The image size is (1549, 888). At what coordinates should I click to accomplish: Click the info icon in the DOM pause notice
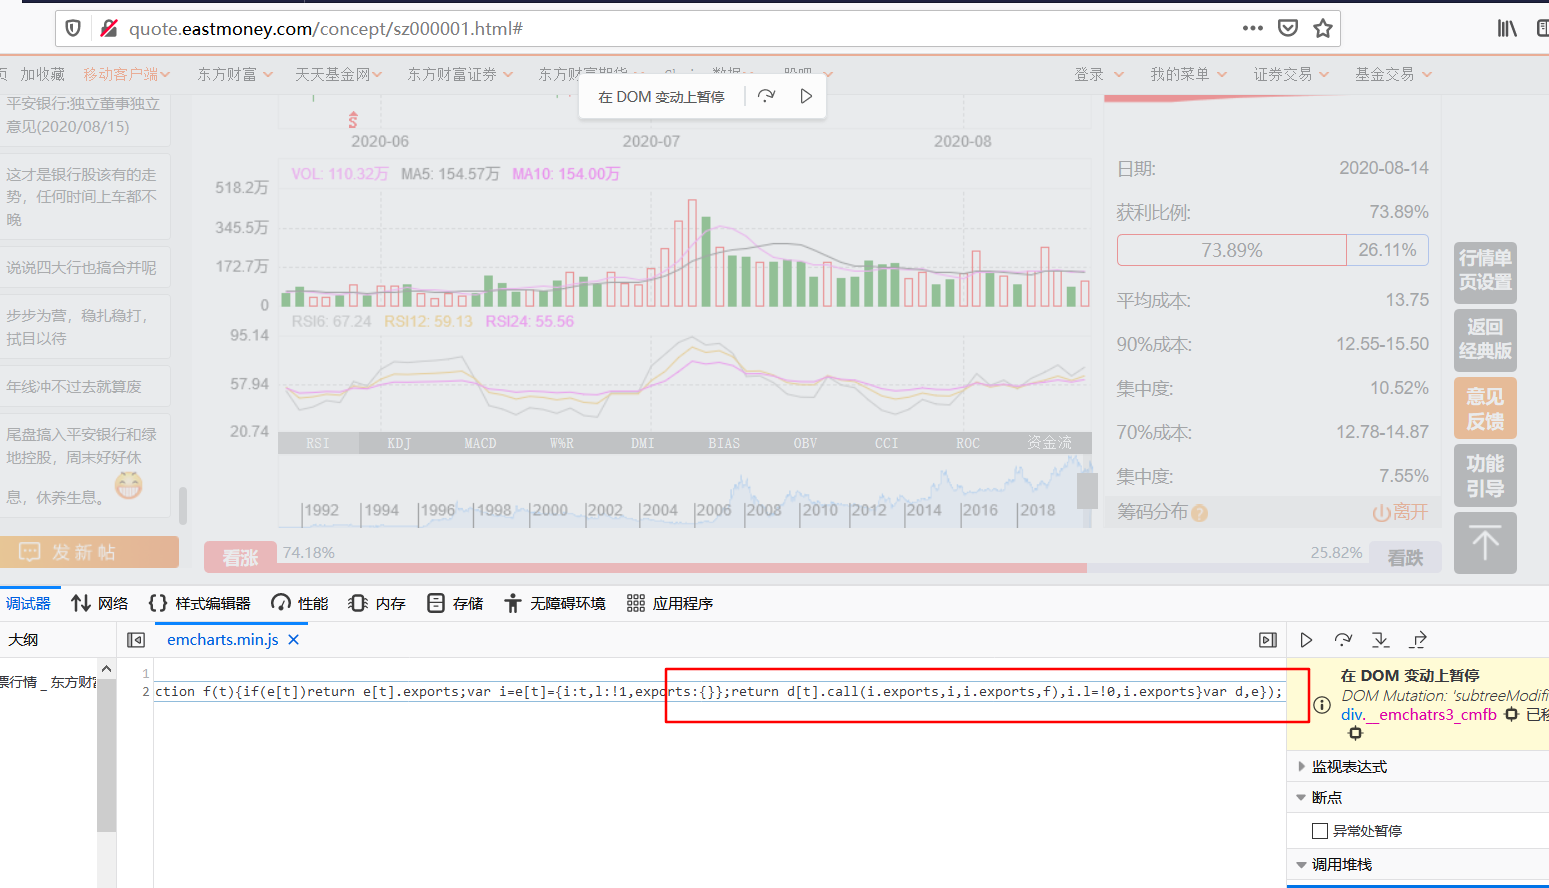1322,704
